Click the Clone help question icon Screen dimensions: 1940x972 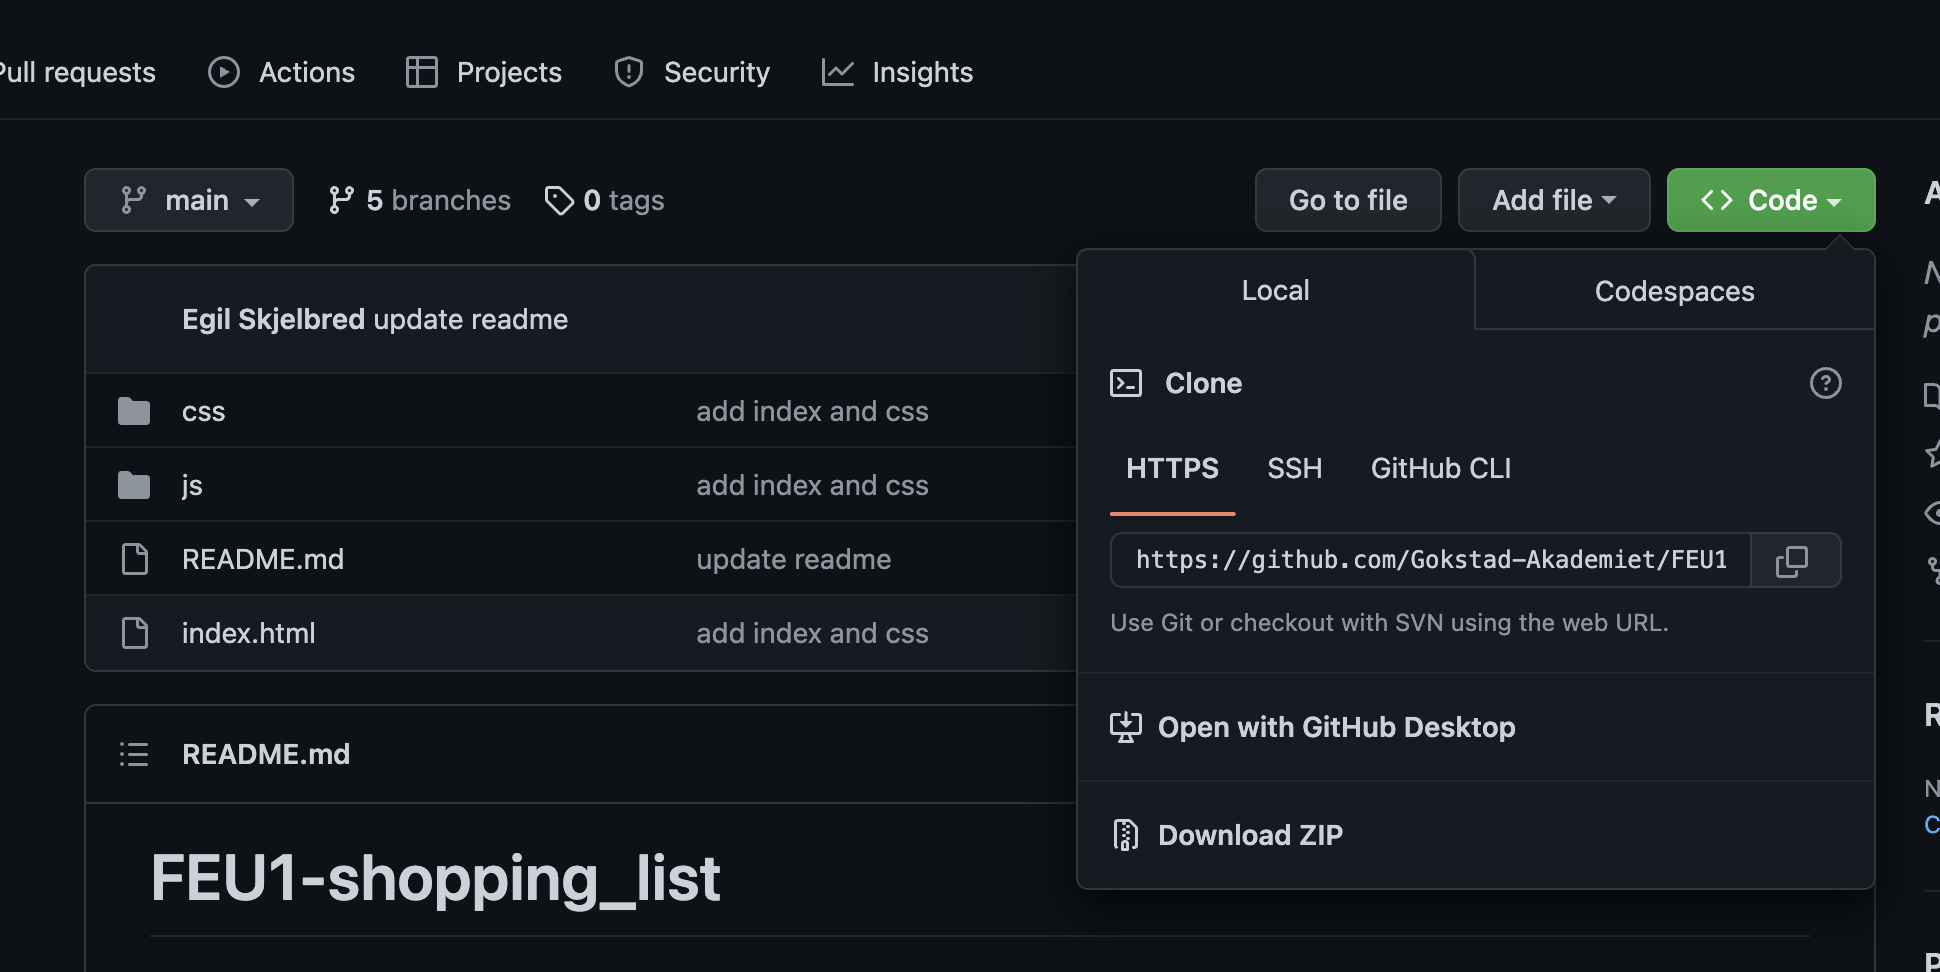[1826, 383]
